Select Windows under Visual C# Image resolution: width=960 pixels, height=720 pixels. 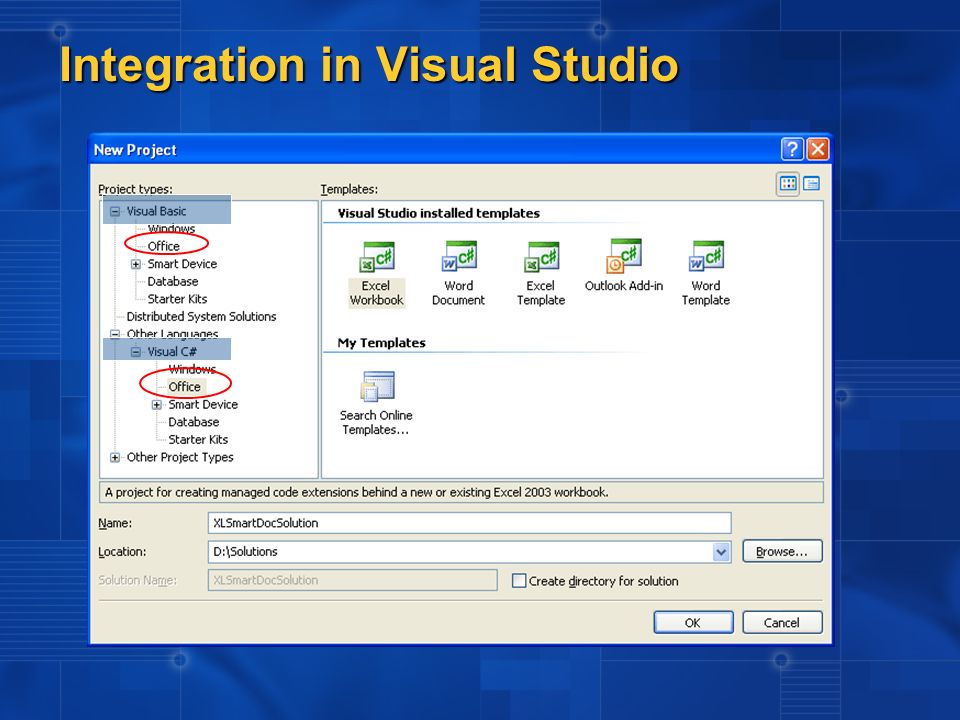pos(192,369)
